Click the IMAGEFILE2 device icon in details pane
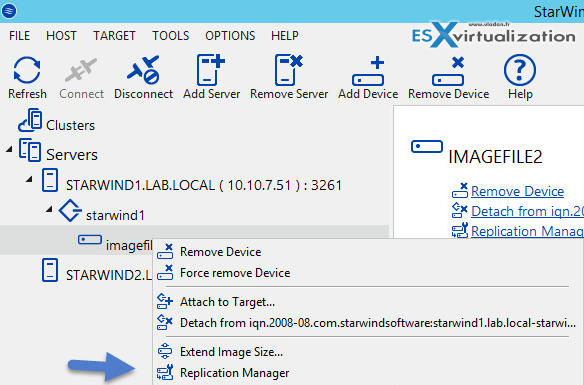Image resolution: width=584 pixels, height=385 pixels. [x=427, y=146]
